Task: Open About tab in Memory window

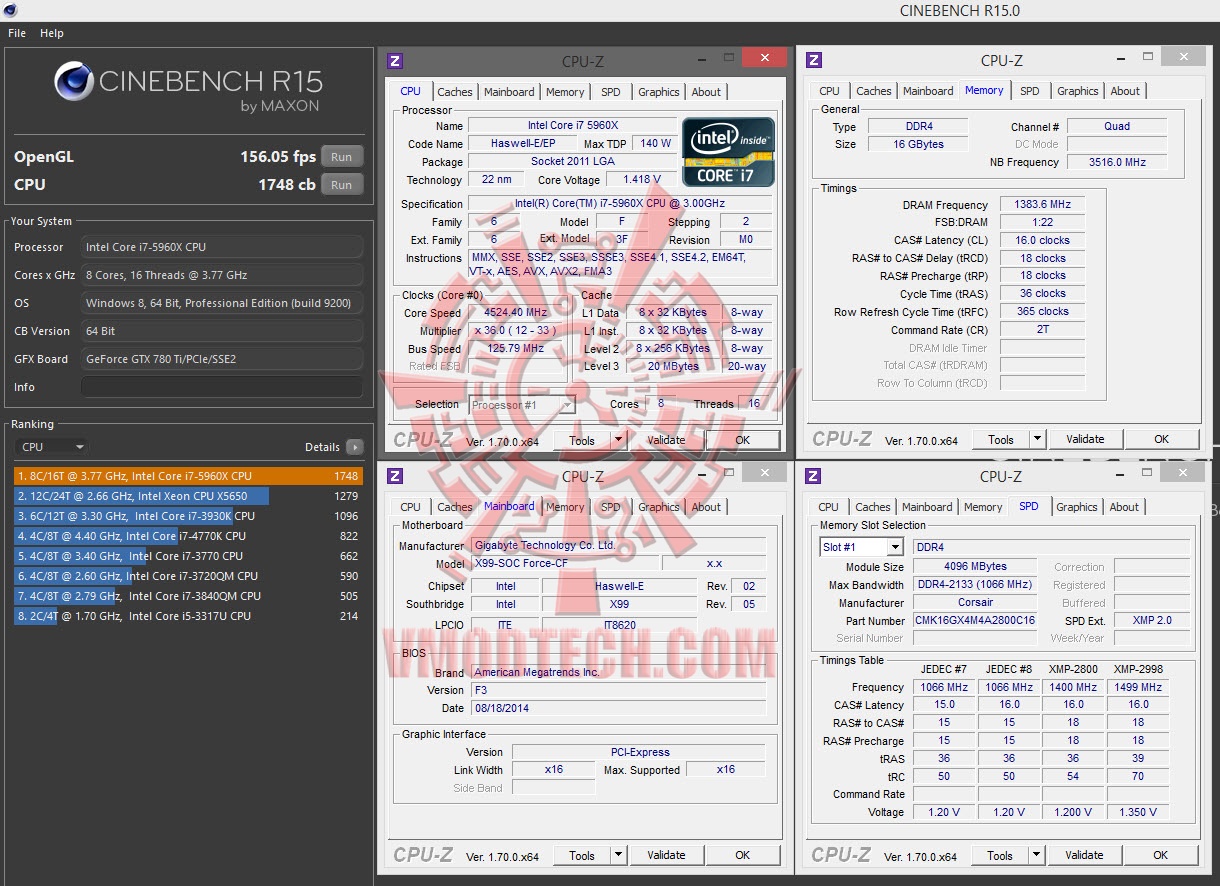Action: point(1125,91)
